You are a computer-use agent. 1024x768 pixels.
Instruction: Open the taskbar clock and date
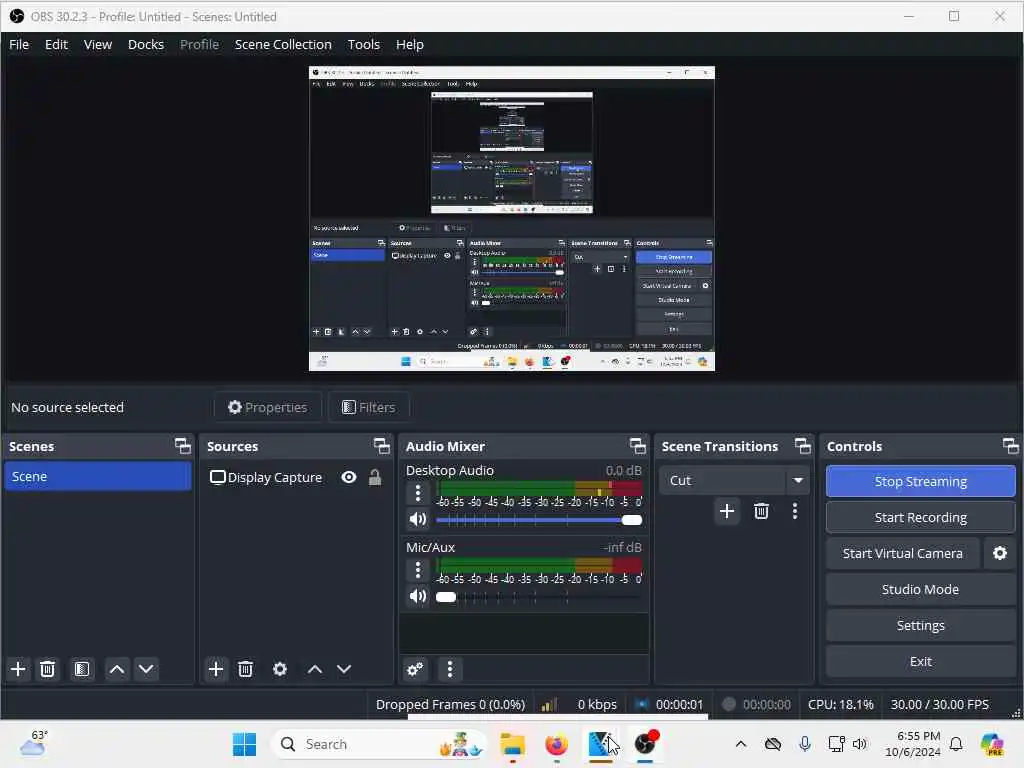[x=913, y=744]
